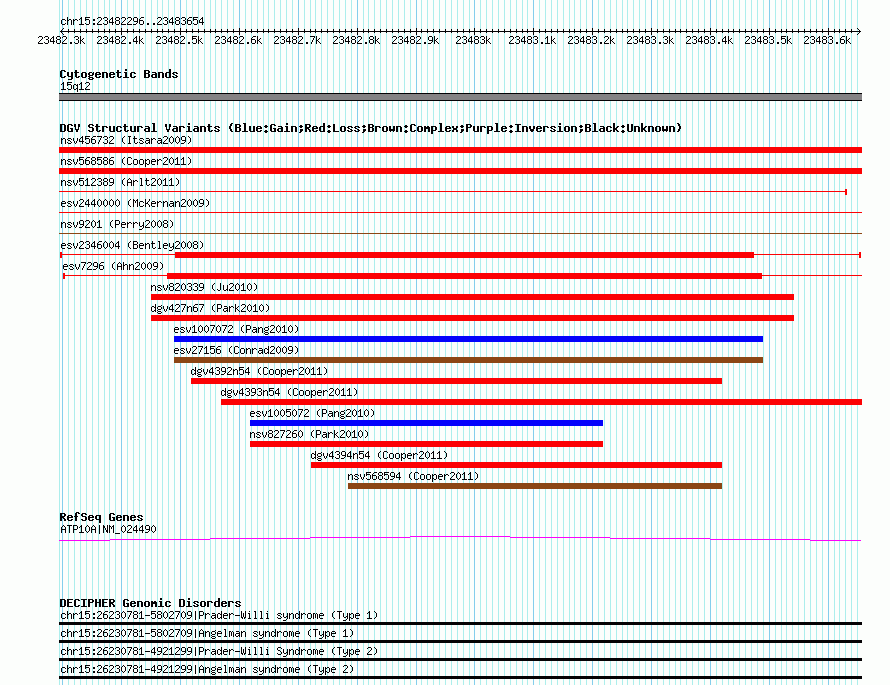Image resolution: width=890 pixels, height=685 pixels.
Task: Click the nsv456732 (Itsara2009) variant label
Action: (x=126, y=140)
